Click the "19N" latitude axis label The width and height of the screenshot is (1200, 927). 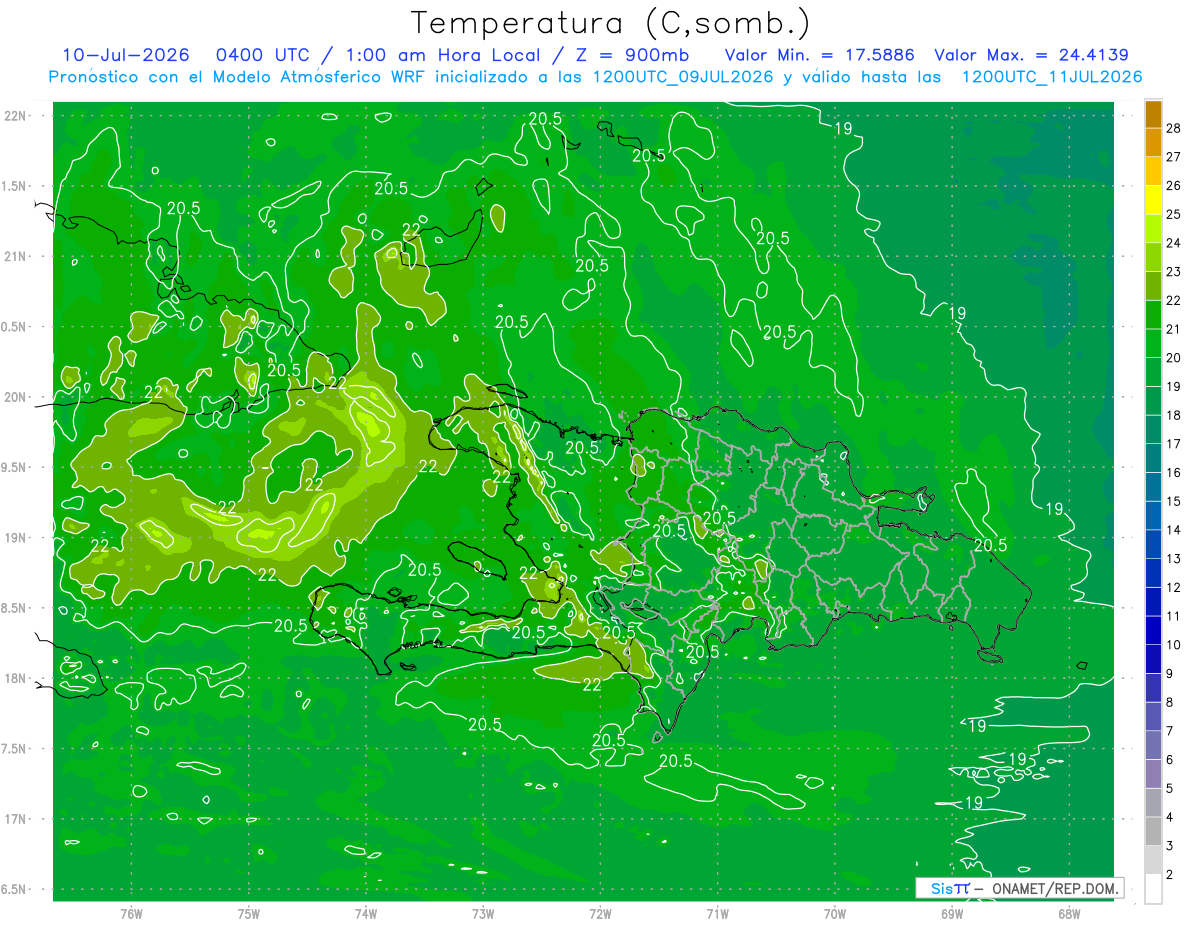click(x=17, y=538)
